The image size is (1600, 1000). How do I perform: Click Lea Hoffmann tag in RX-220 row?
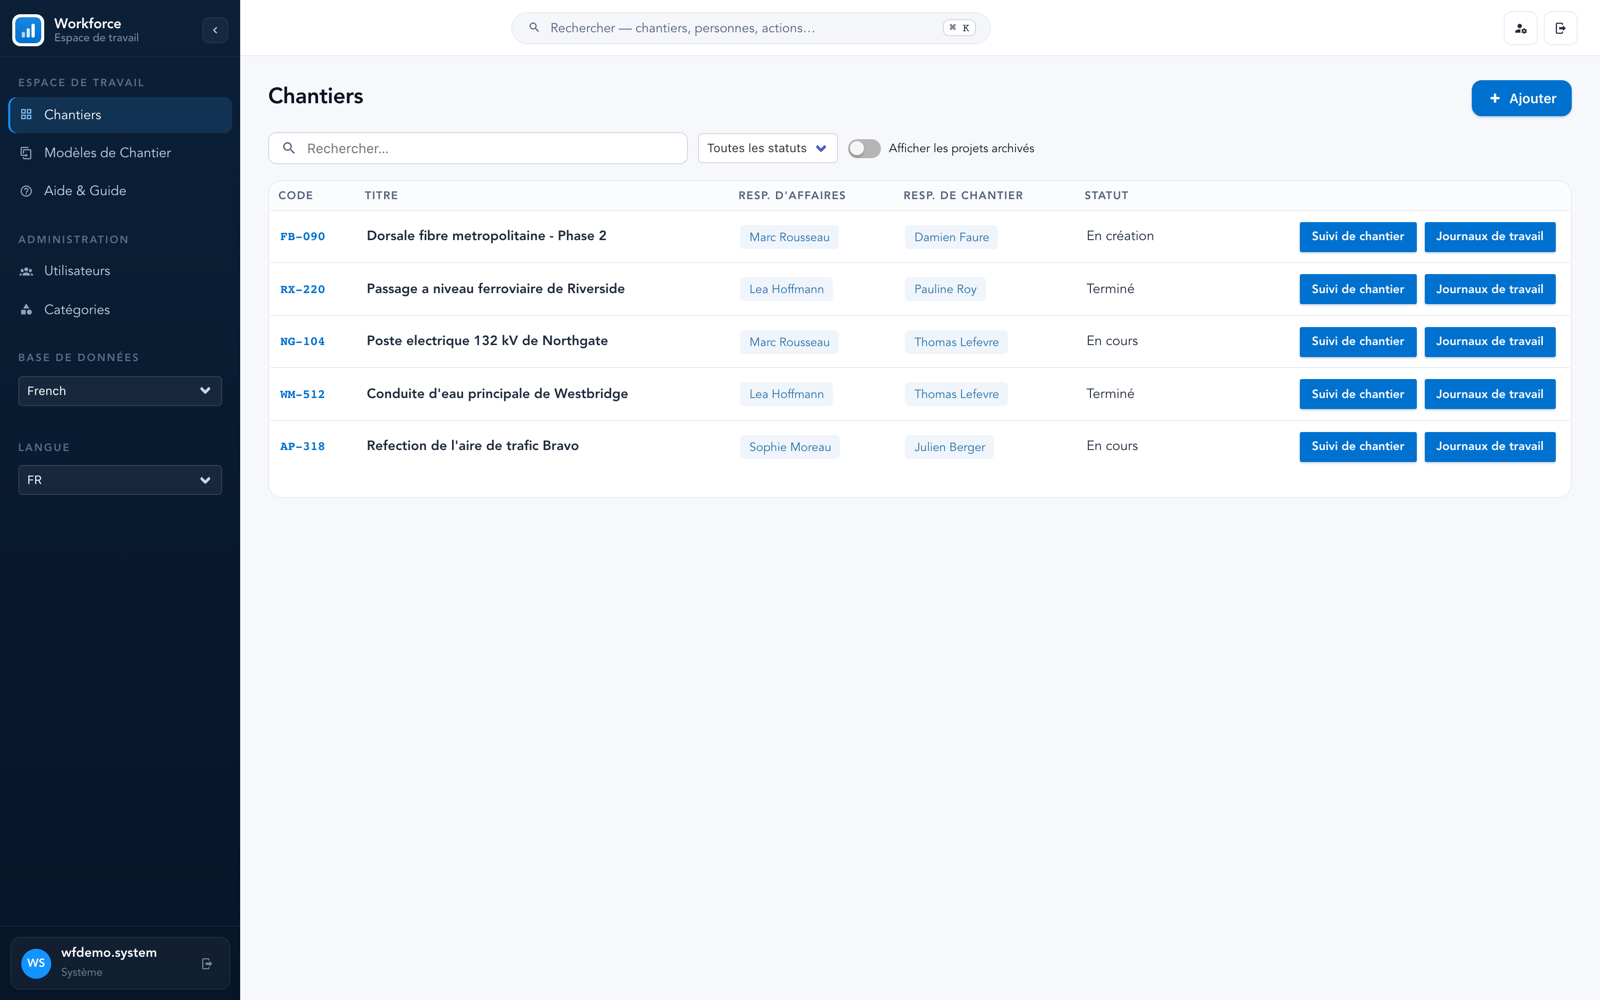tap(786, 289)
